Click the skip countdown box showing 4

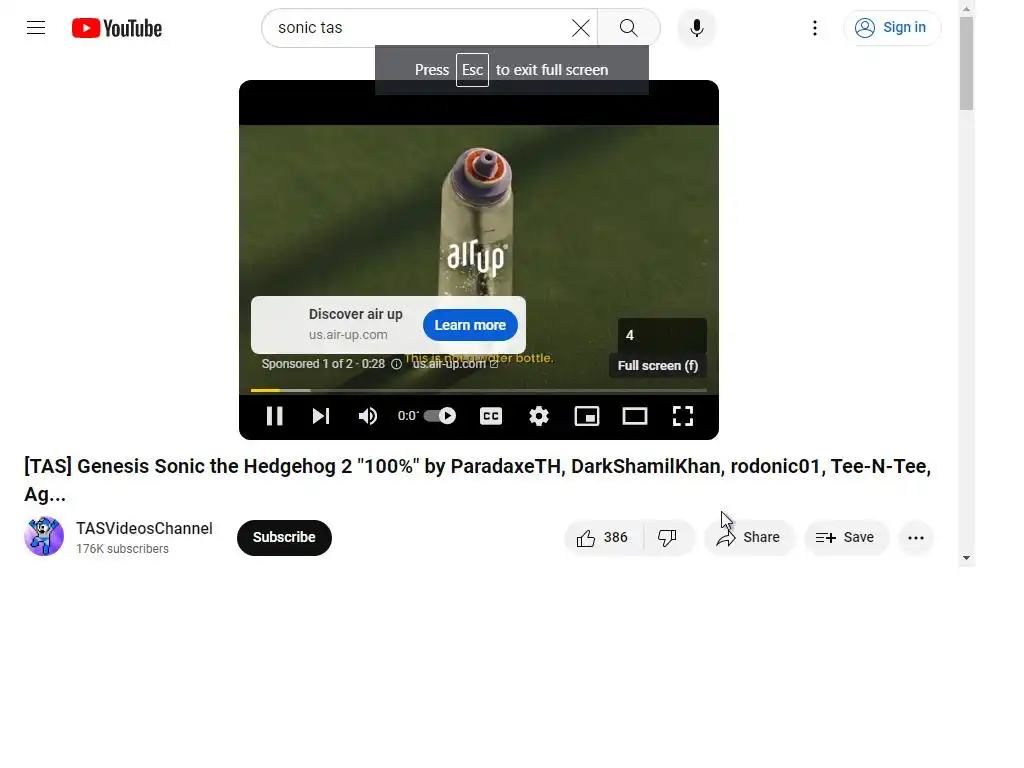coord(662,335)
